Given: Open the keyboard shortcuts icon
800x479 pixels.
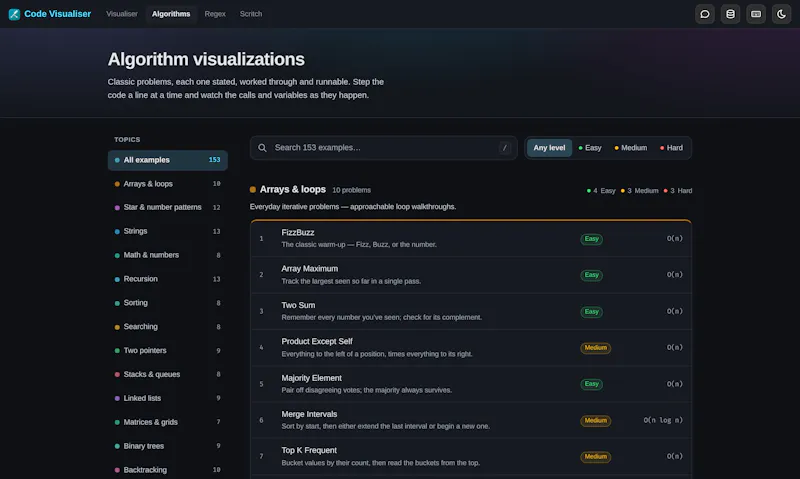Looking at the screenshot, I should click(756, 14).
